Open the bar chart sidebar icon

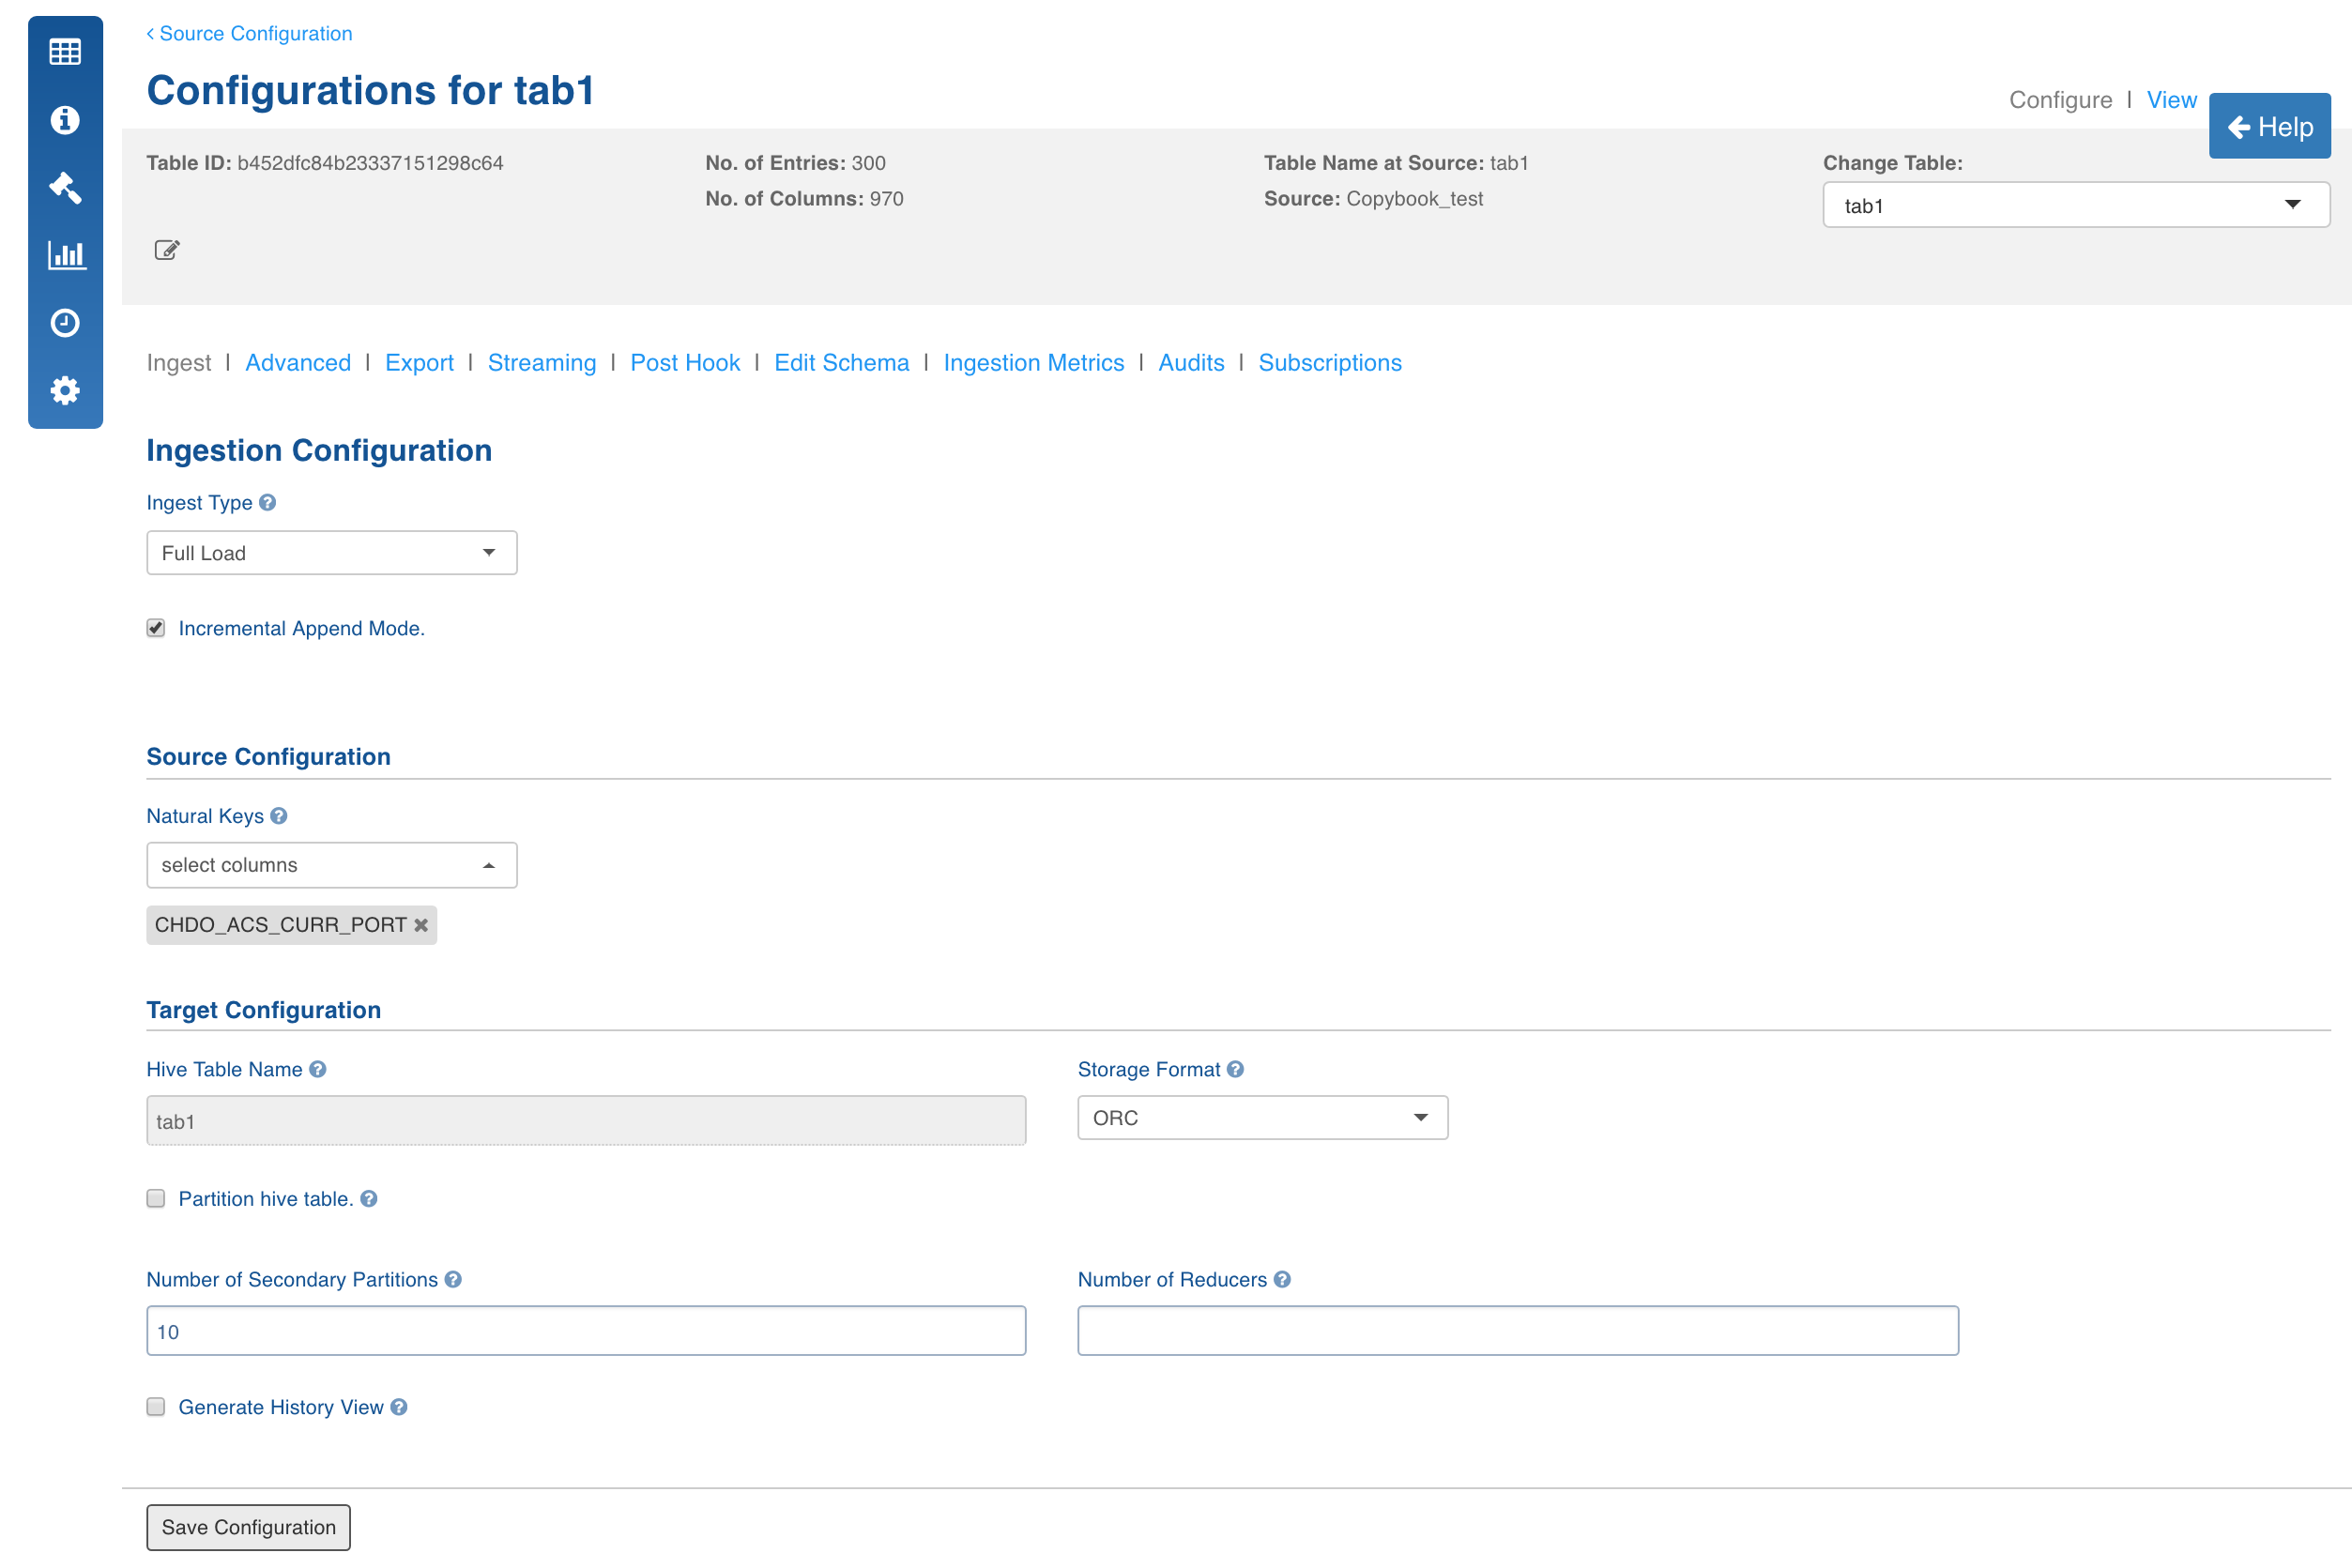pos(66,255)
